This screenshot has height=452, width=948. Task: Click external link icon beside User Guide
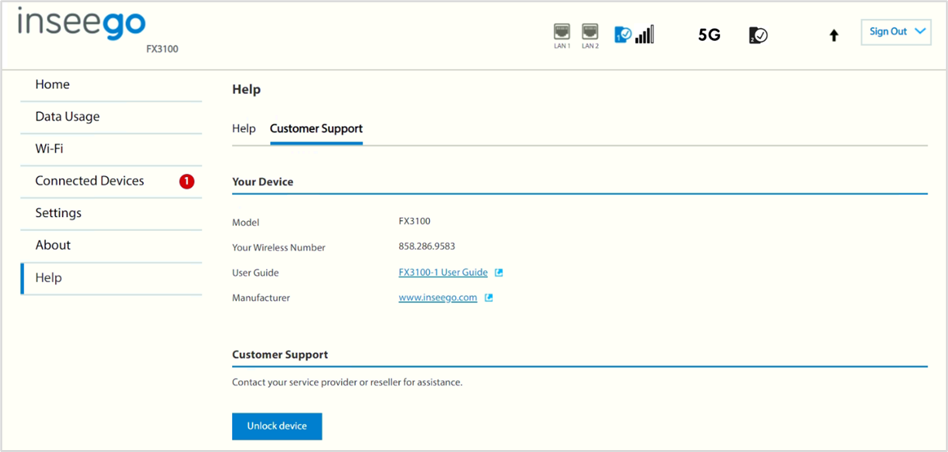pos(499,273)
